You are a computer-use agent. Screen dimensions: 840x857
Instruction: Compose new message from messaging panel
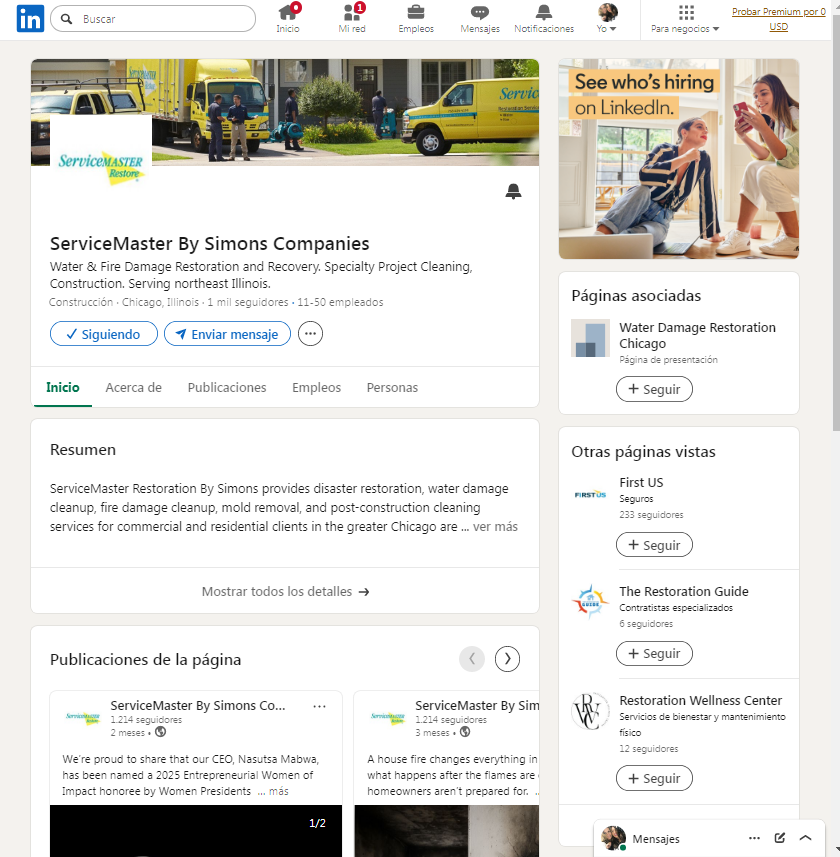point(780,838)
